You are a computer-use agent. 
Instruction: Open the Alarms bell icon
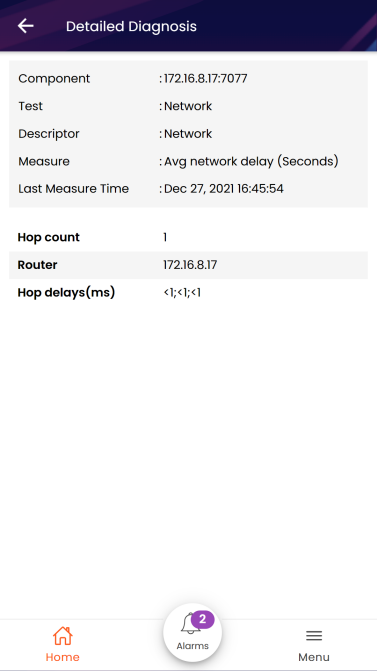pos(190,625)
